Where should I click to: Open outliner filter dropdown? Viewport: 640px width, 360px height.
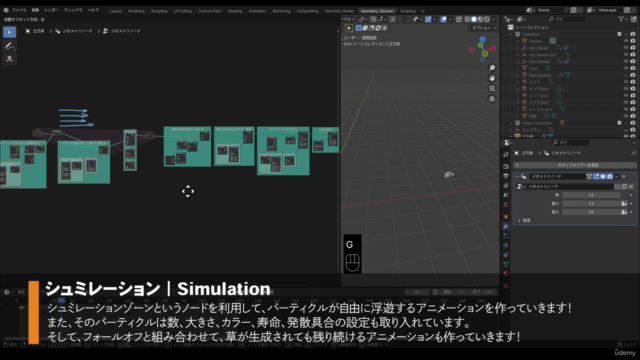click(x=623, y=19)
